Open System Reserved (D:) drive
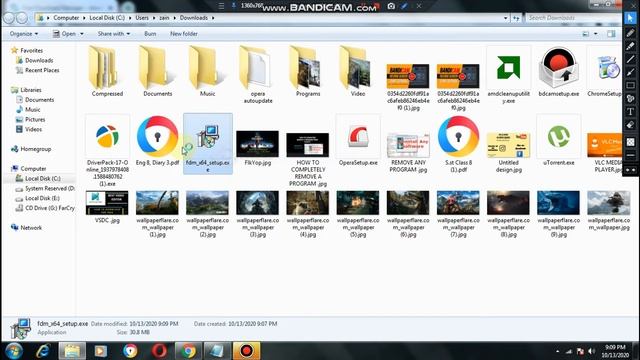 [50, 189]
